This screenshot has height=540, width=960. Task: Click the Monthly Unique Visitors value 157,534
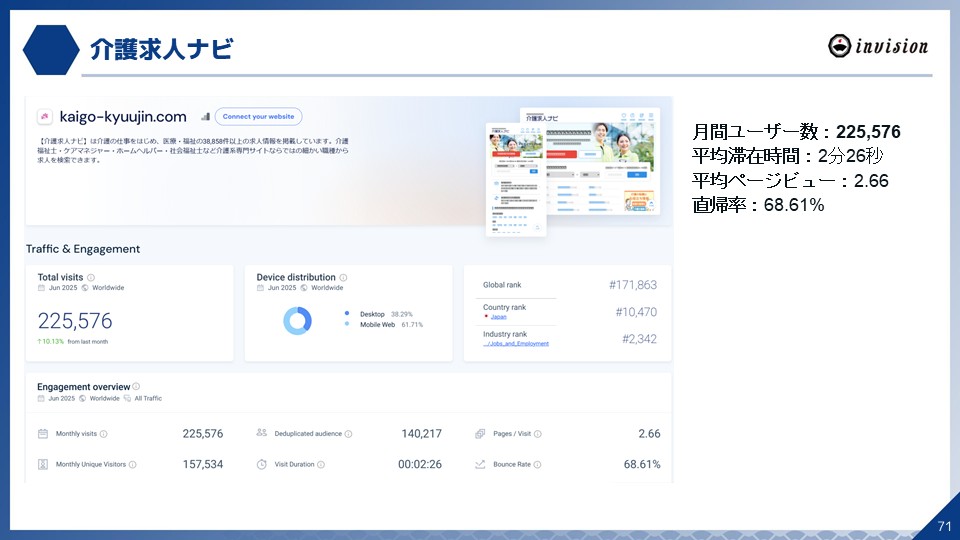pyautogui.click(x=203, y=464)
